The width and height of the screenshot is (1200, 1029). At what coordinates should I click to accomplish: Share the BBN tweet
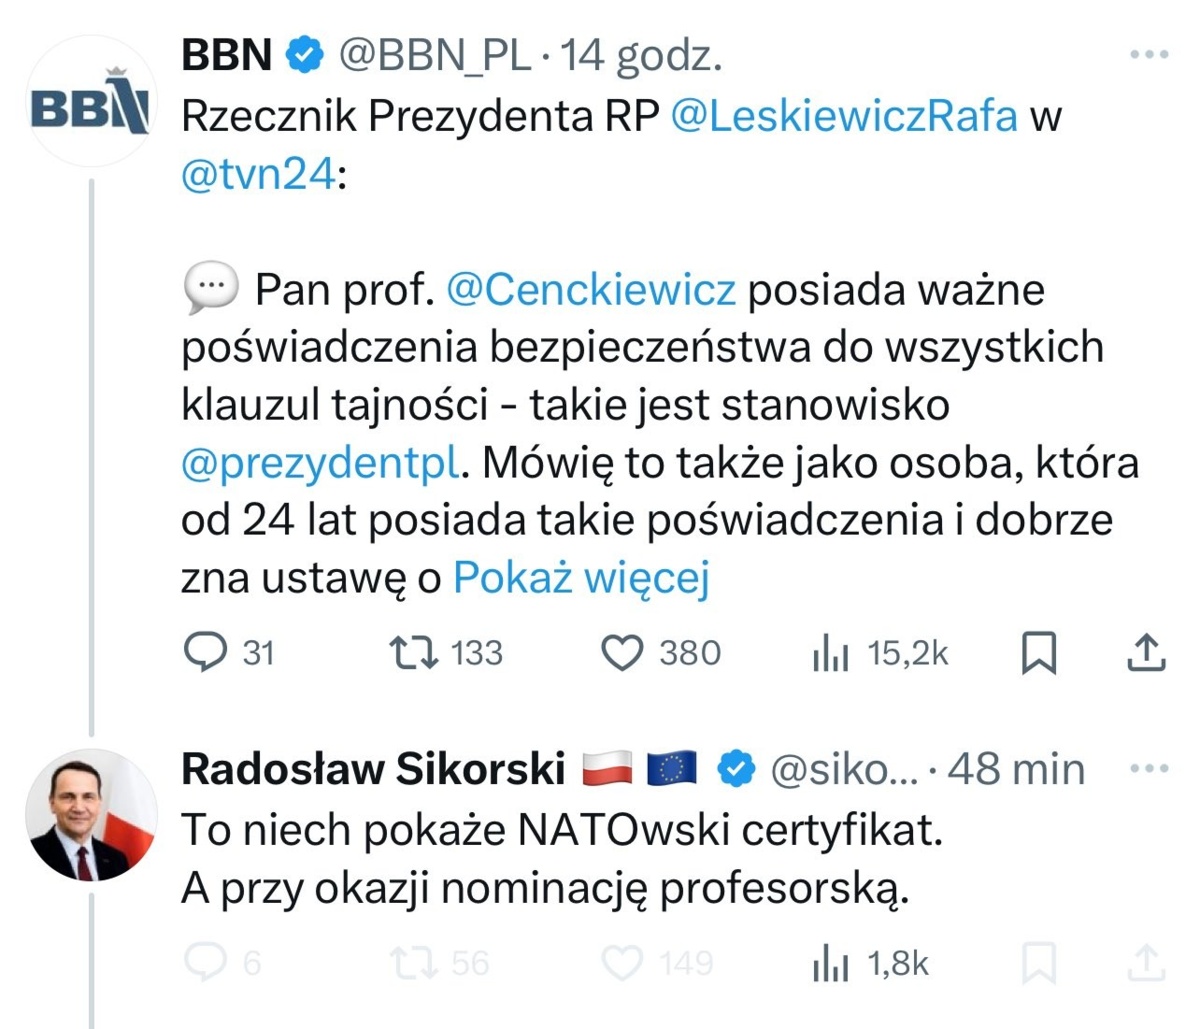point(1146,652)
